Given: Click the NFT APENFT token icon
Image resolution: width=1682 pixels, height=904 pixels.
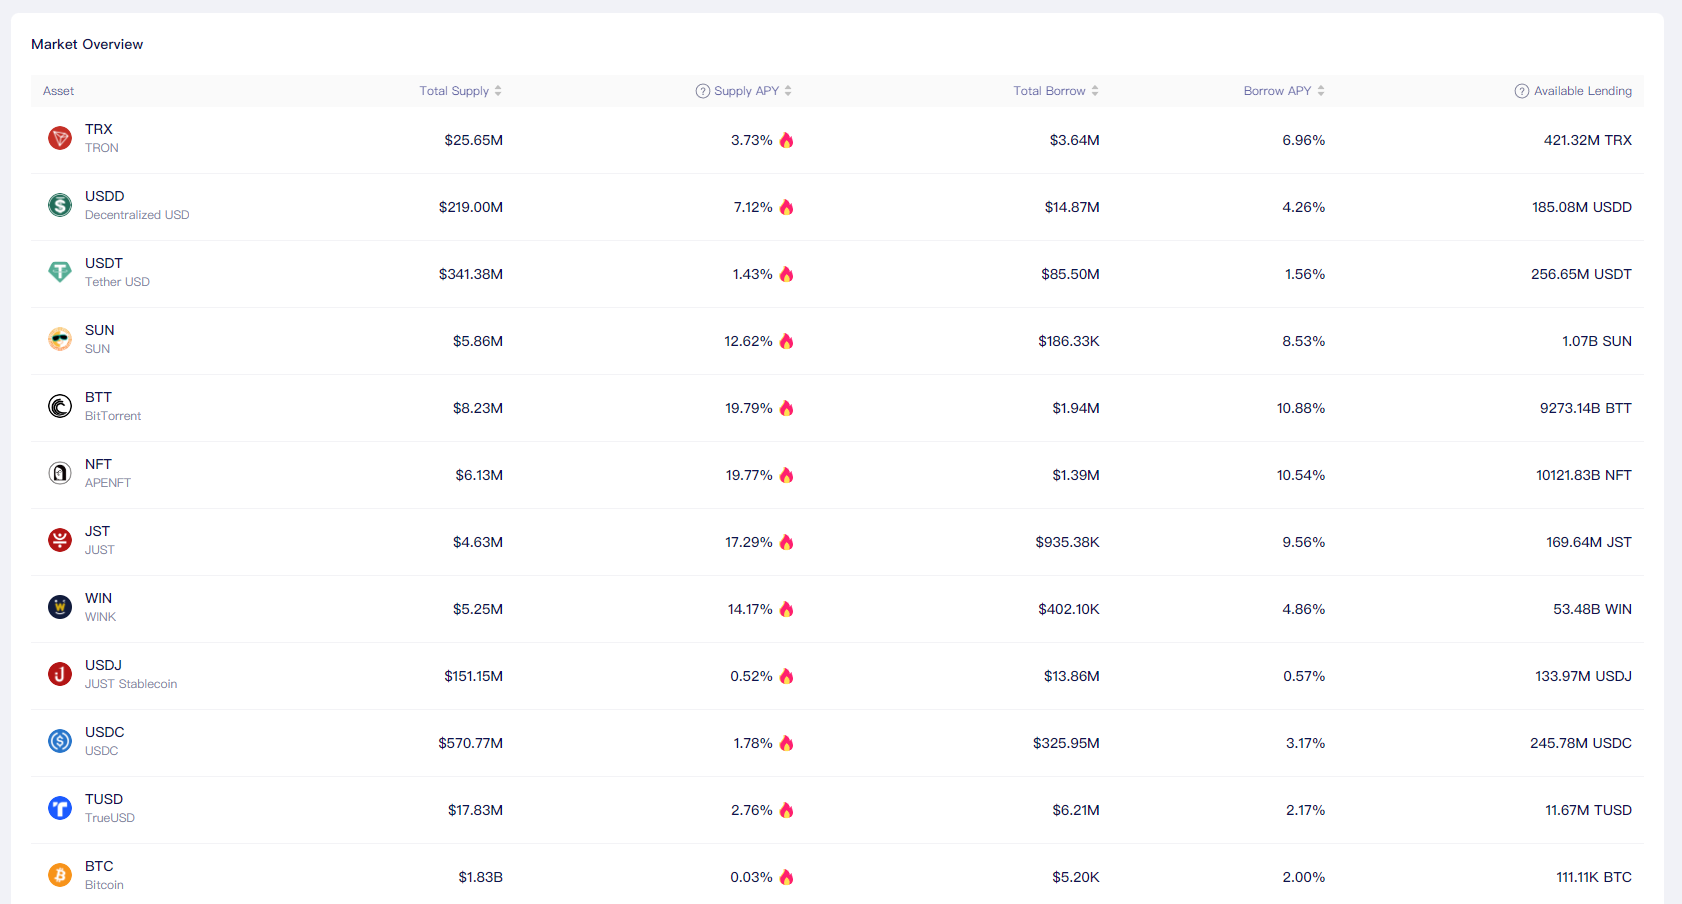Looking at the screenshot, I should pos(60,473).
